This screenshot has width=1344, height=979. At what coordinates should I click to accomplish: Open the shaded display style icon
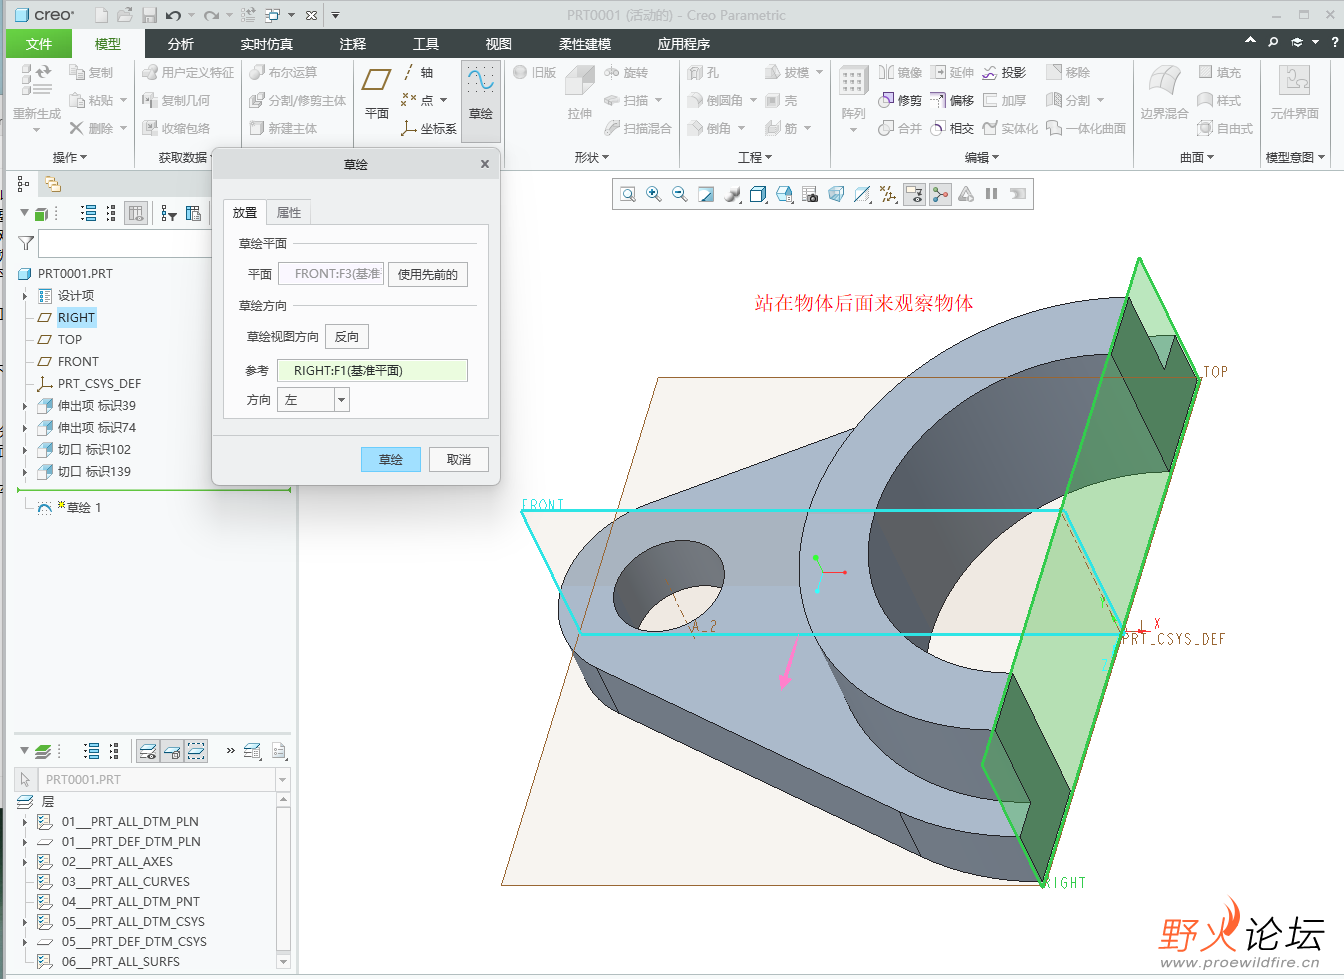[x=733, y=194]
